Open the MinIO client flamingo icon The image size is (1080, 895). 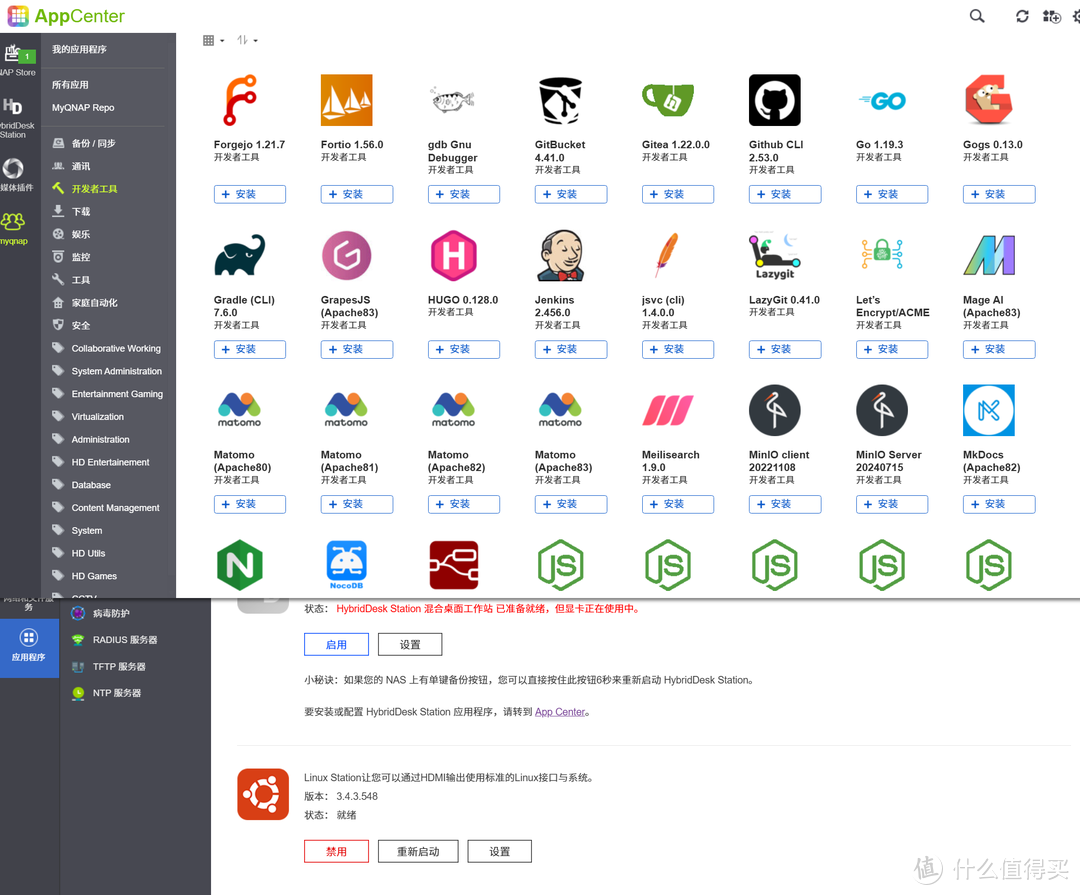click(x=775, y=411)
